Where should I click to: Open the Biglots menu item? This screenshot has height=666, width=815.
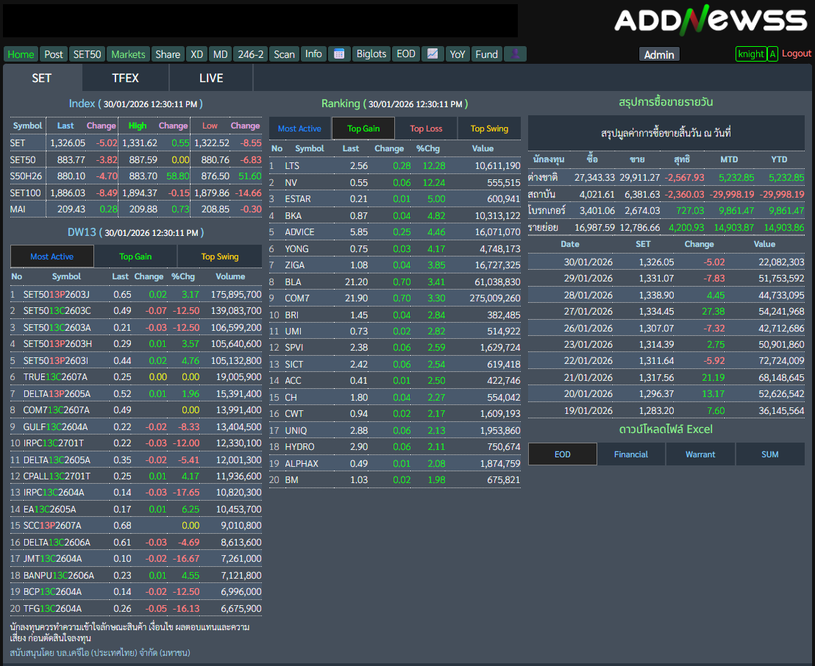372,54
